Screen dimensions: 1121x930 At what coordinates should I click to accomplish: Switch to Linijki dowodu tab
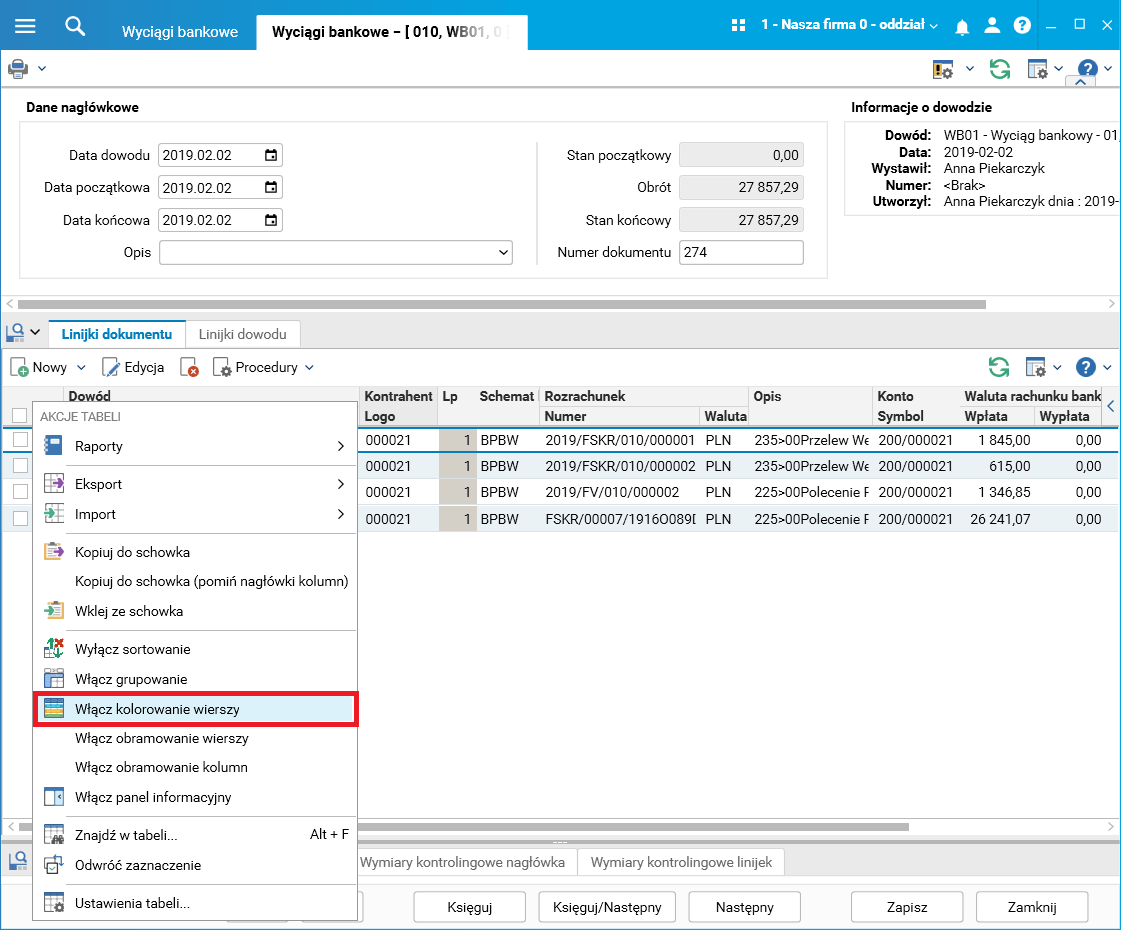pyautogui.click(x=242, y=334)
